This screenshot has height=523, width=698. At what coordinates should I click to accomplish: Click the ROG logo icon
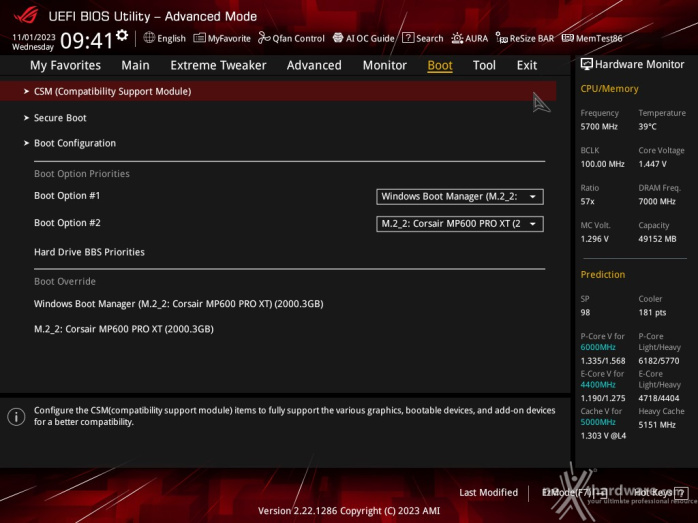click(x=25, y=16)
